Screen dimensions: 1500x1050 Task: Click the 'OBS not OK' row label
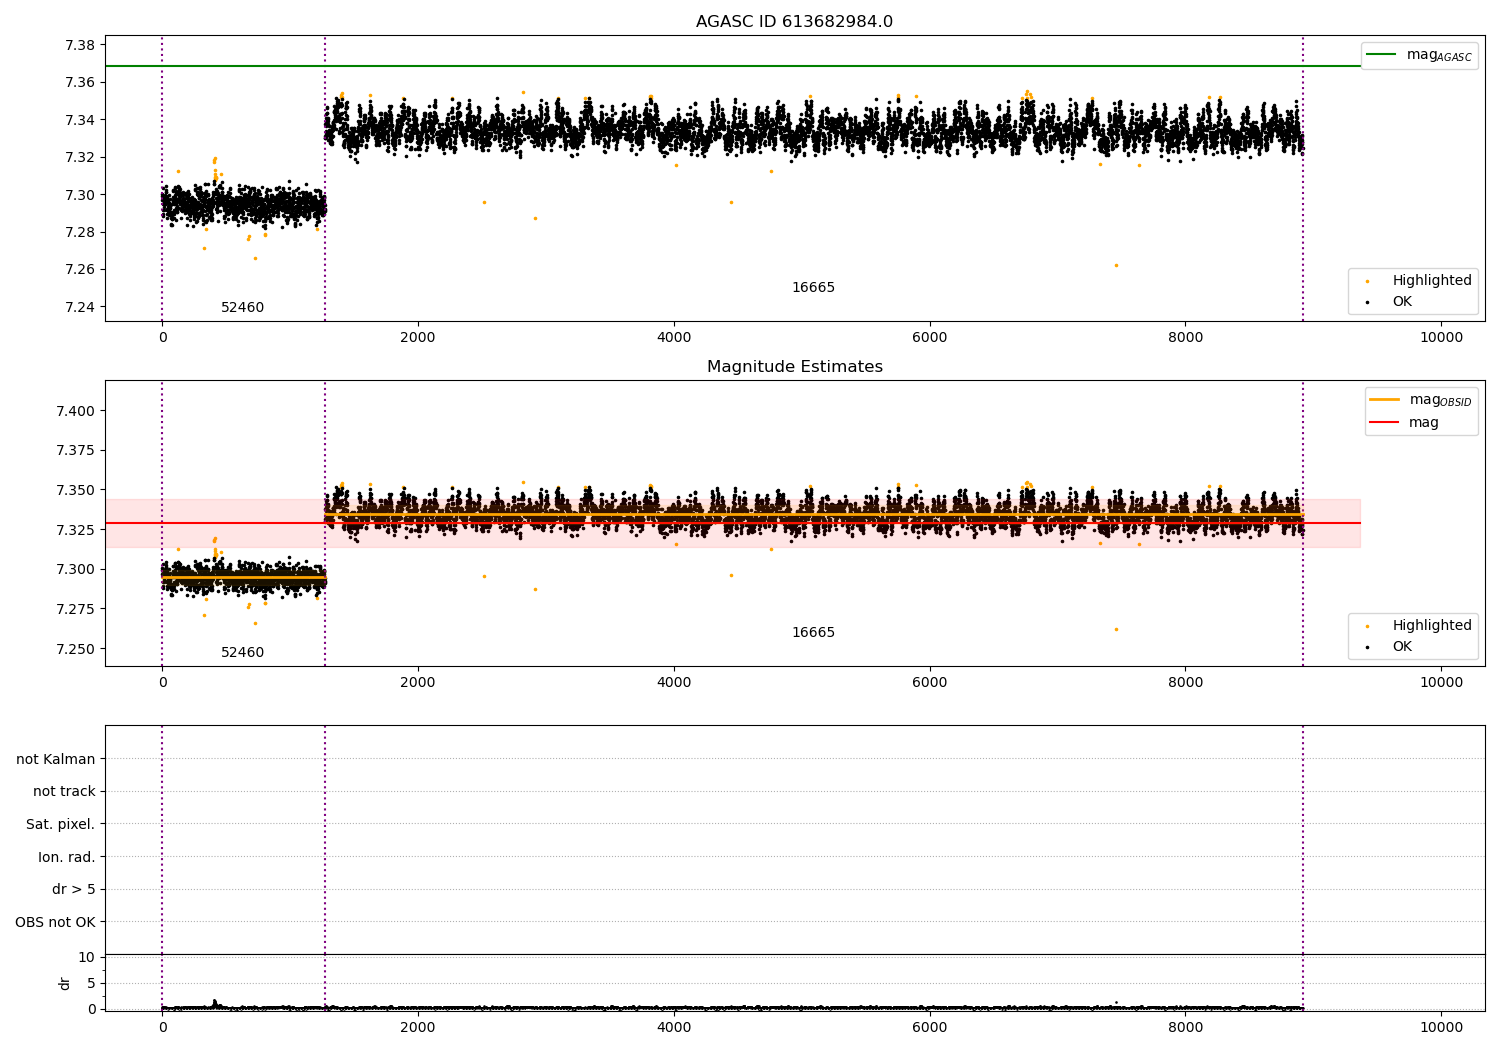(x=56, y=922)
